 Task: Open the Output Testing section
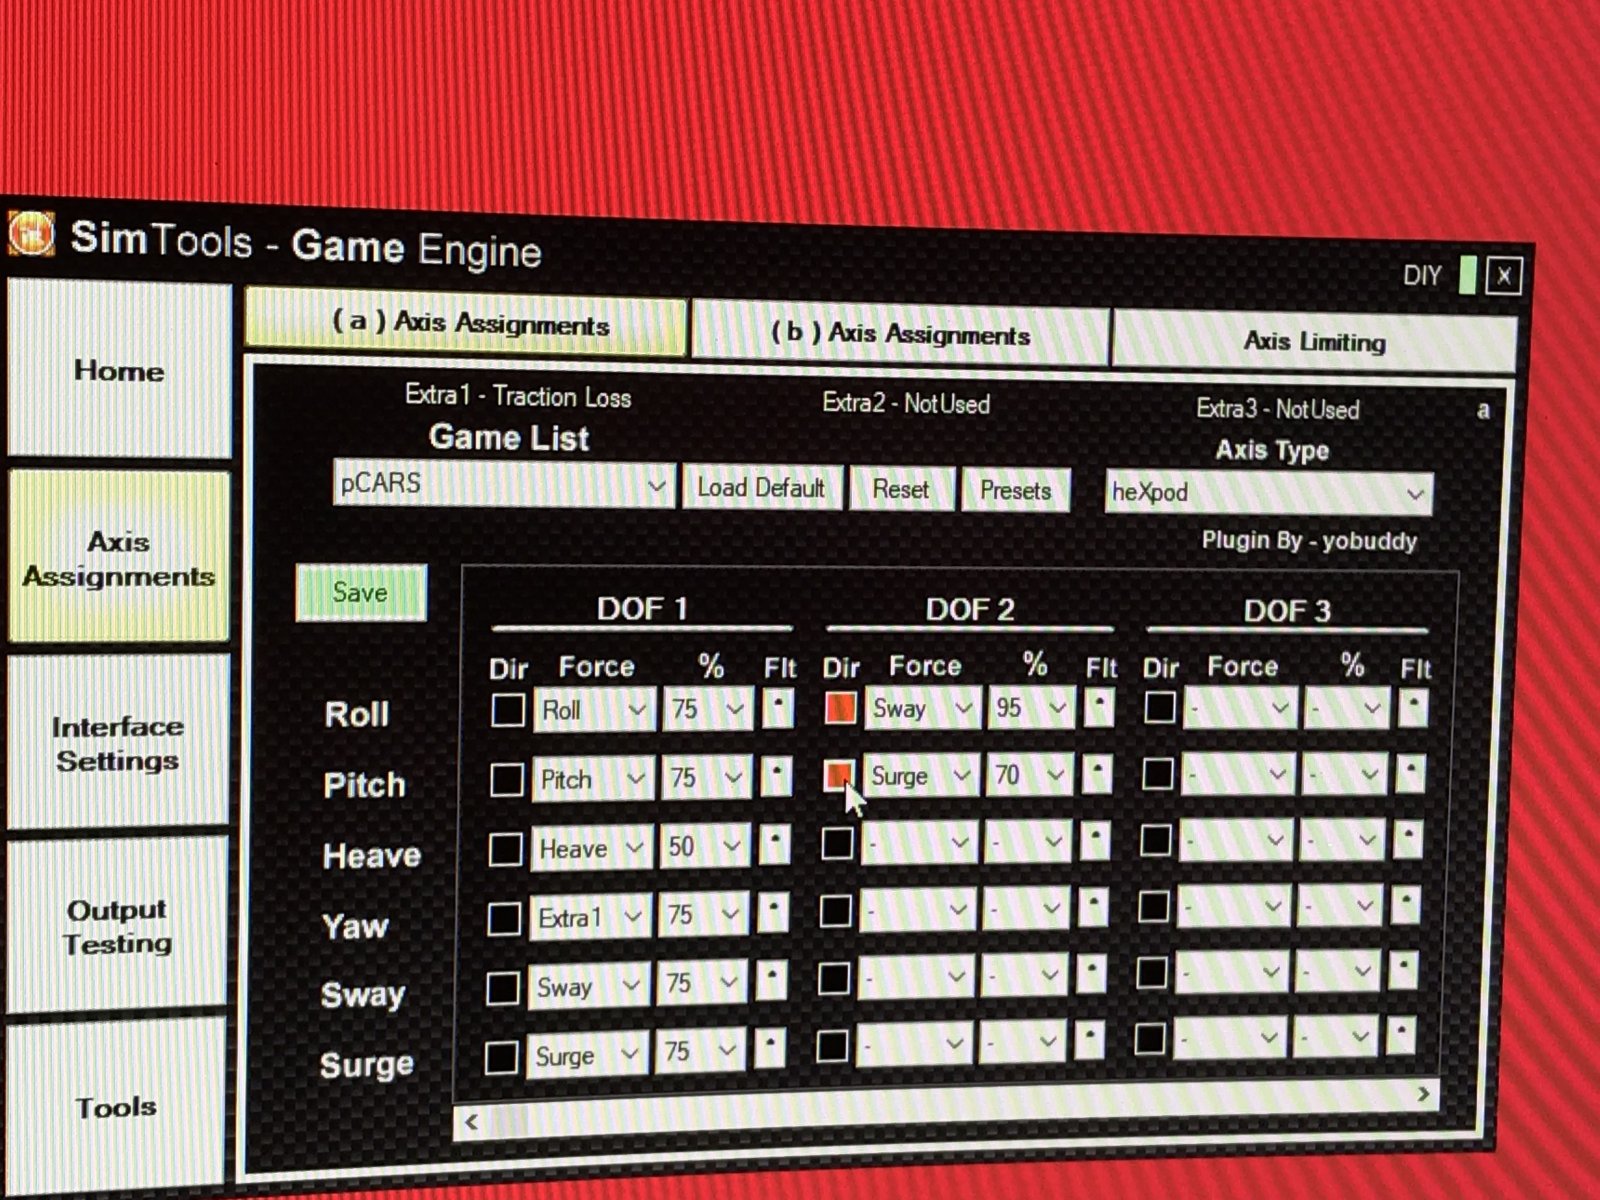point(117,926)
